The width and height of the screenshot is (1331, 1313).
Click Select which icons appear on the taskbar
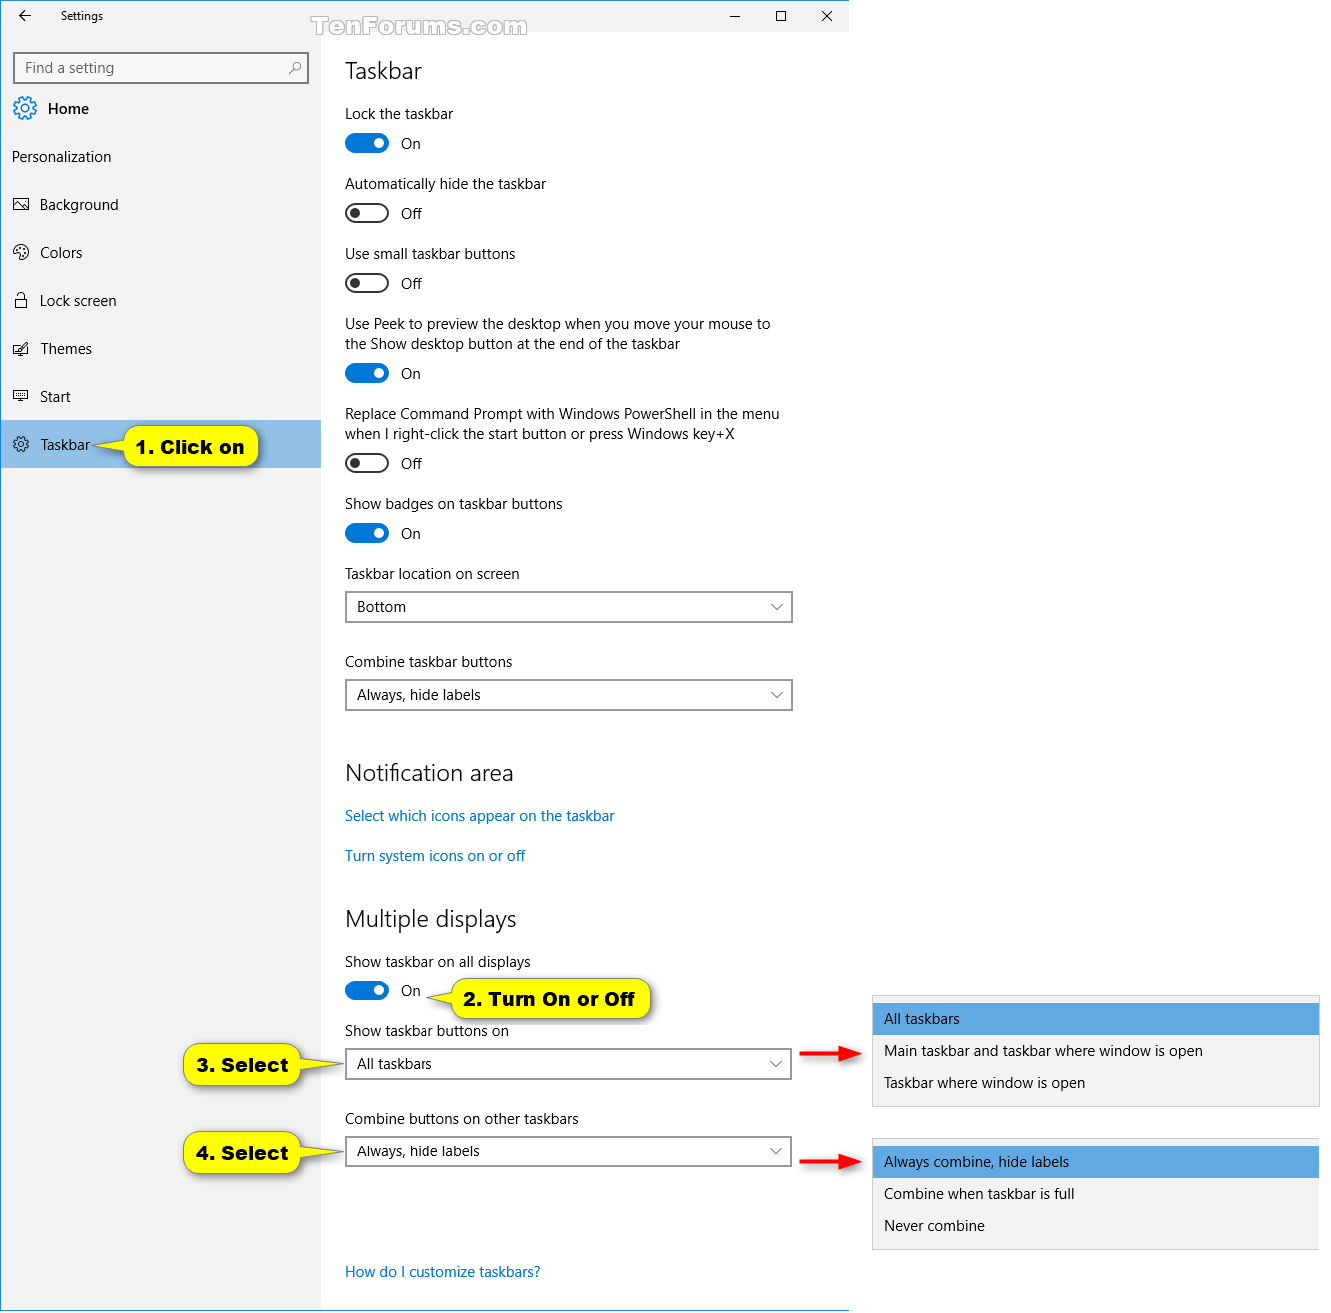pyautogui.click(x=479, y=816)
